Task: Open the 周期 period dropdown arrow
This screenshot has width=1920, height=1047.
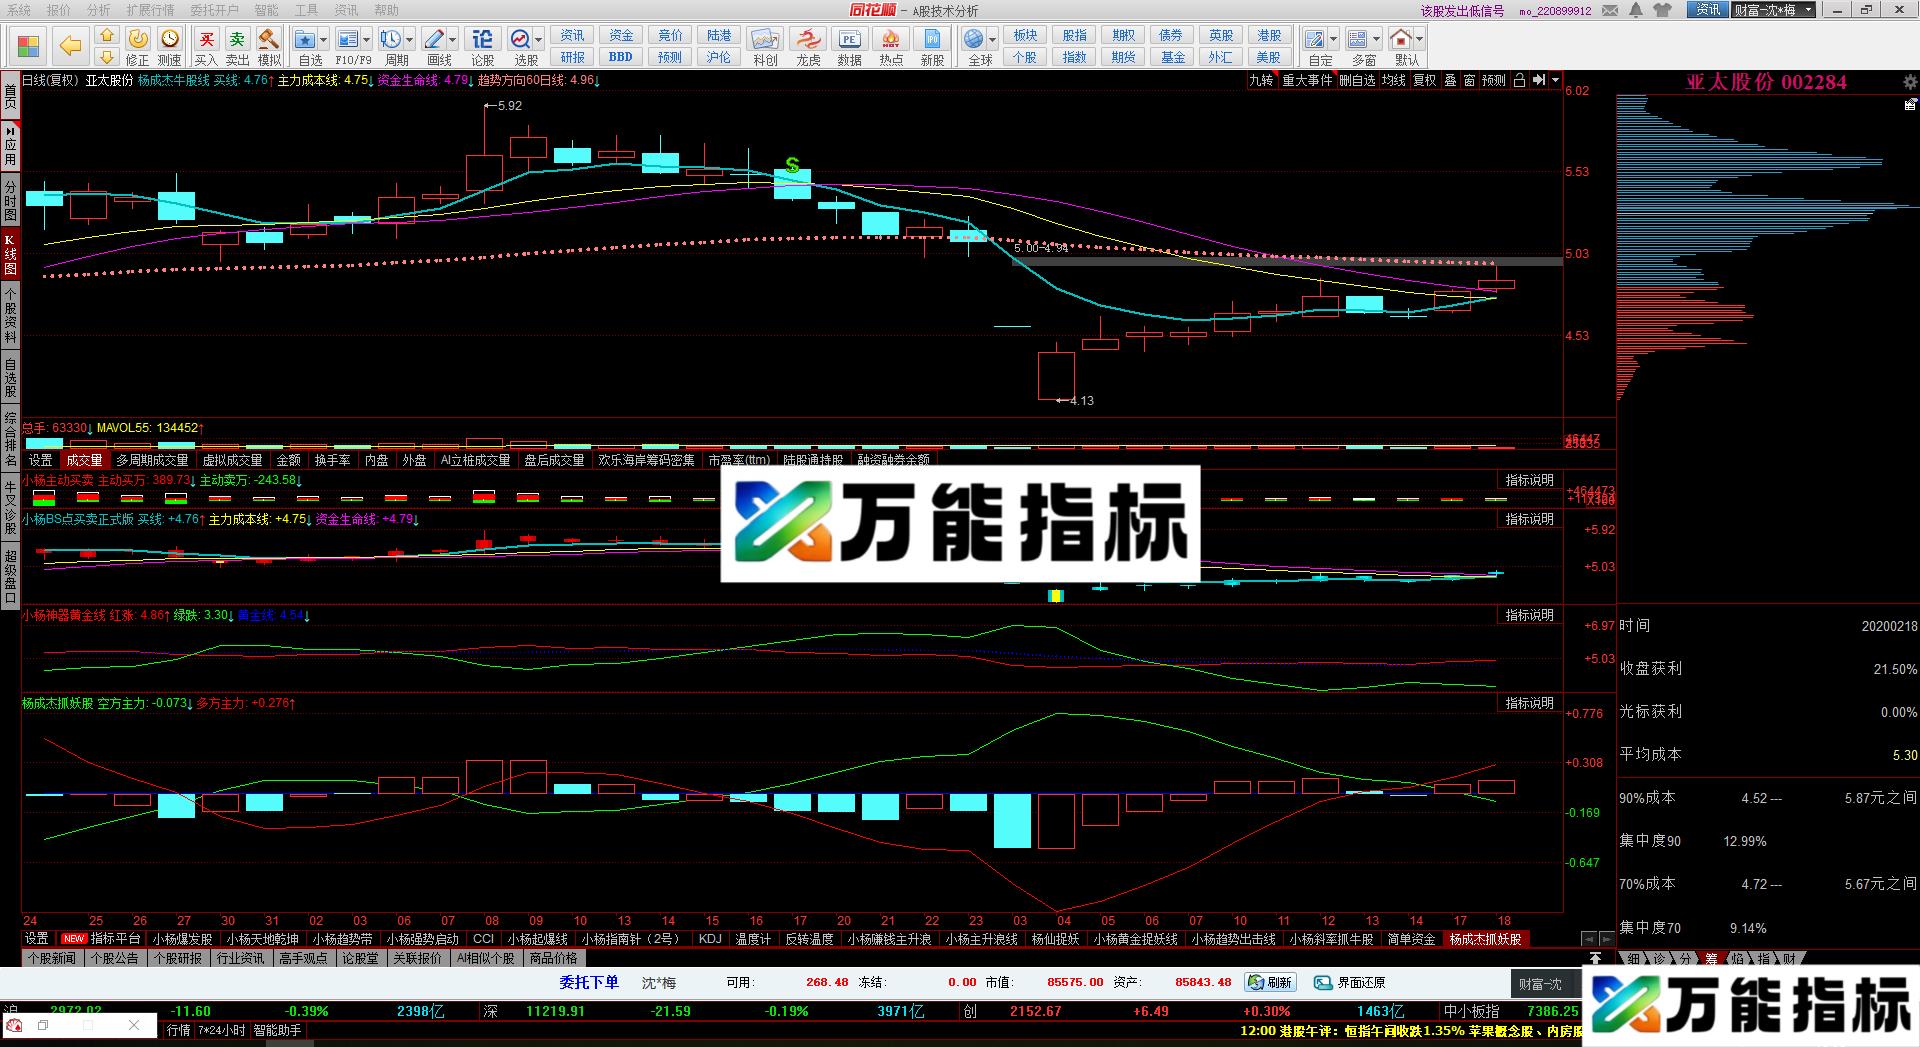Action: coord(410,40)
